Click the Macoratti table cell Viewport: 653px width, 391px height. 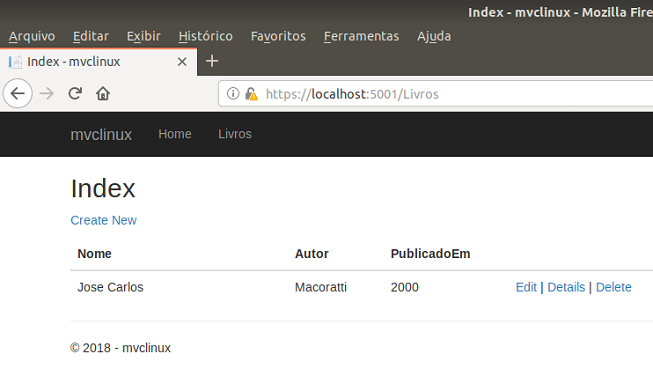click(x=321, y=287)
